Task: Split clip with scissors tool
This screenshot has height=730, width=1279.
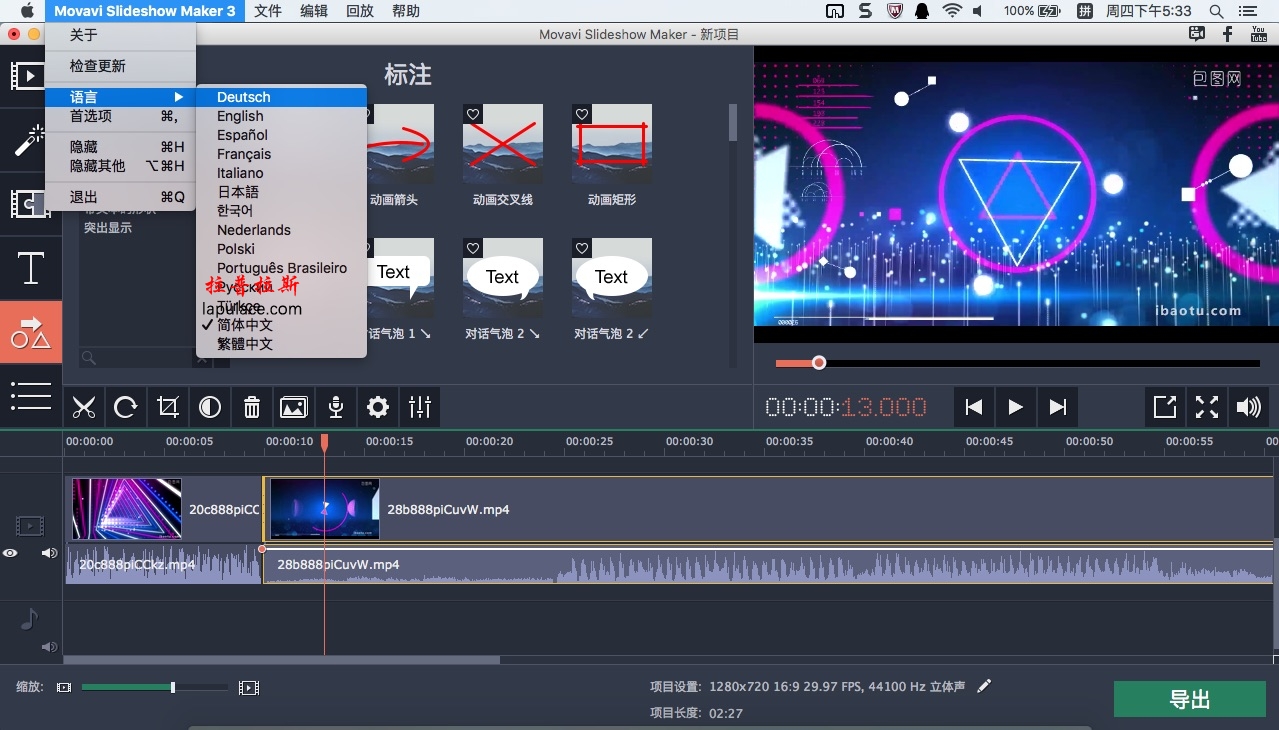Action: pos(84,407)
